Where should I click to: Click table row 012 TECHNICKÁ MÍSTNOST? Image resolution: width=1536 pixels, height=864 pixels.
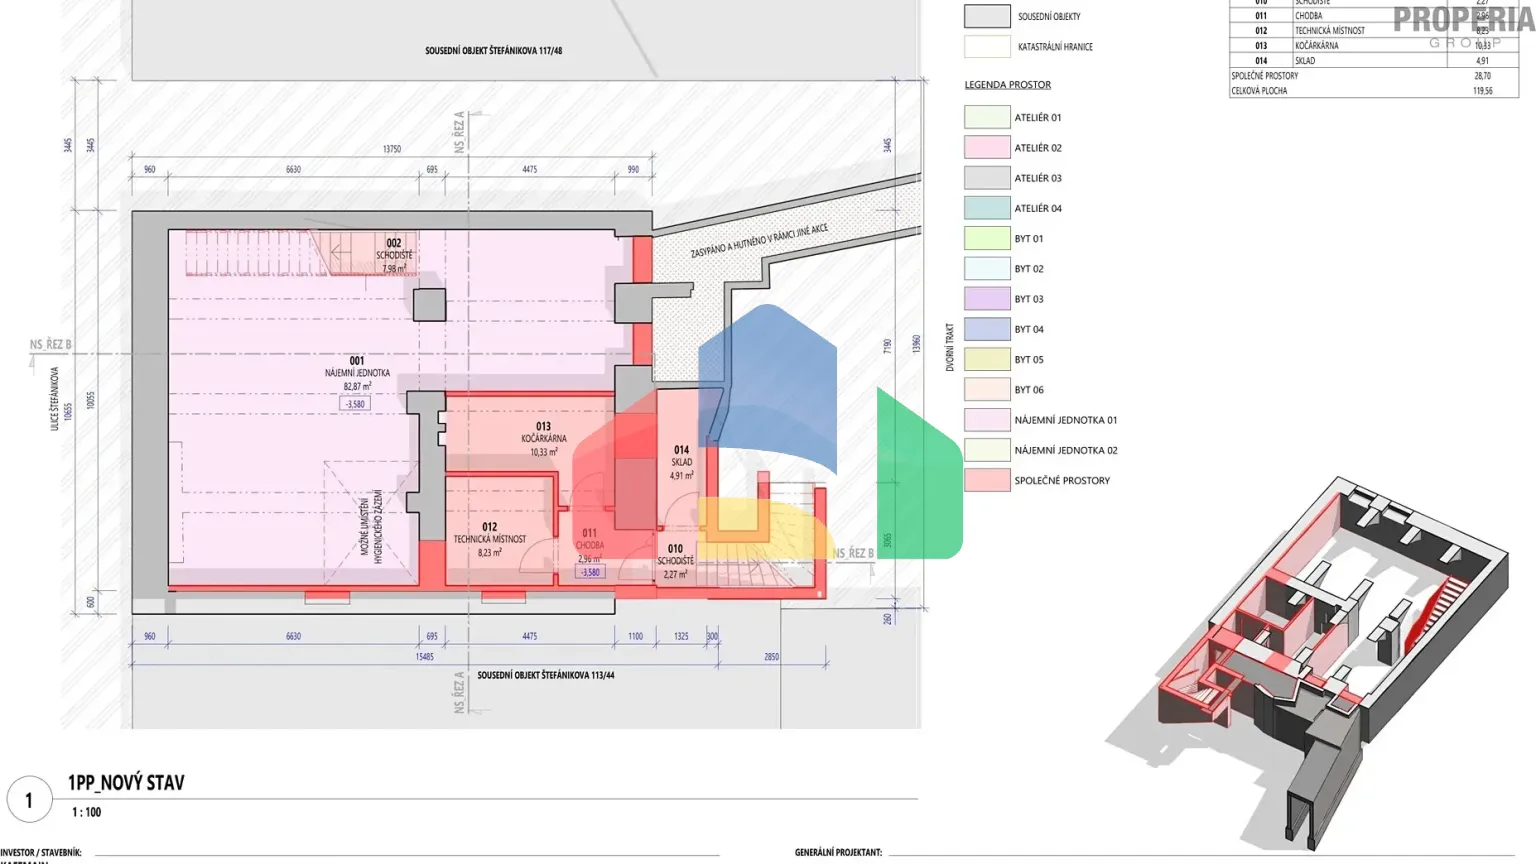click(1330, 30)
